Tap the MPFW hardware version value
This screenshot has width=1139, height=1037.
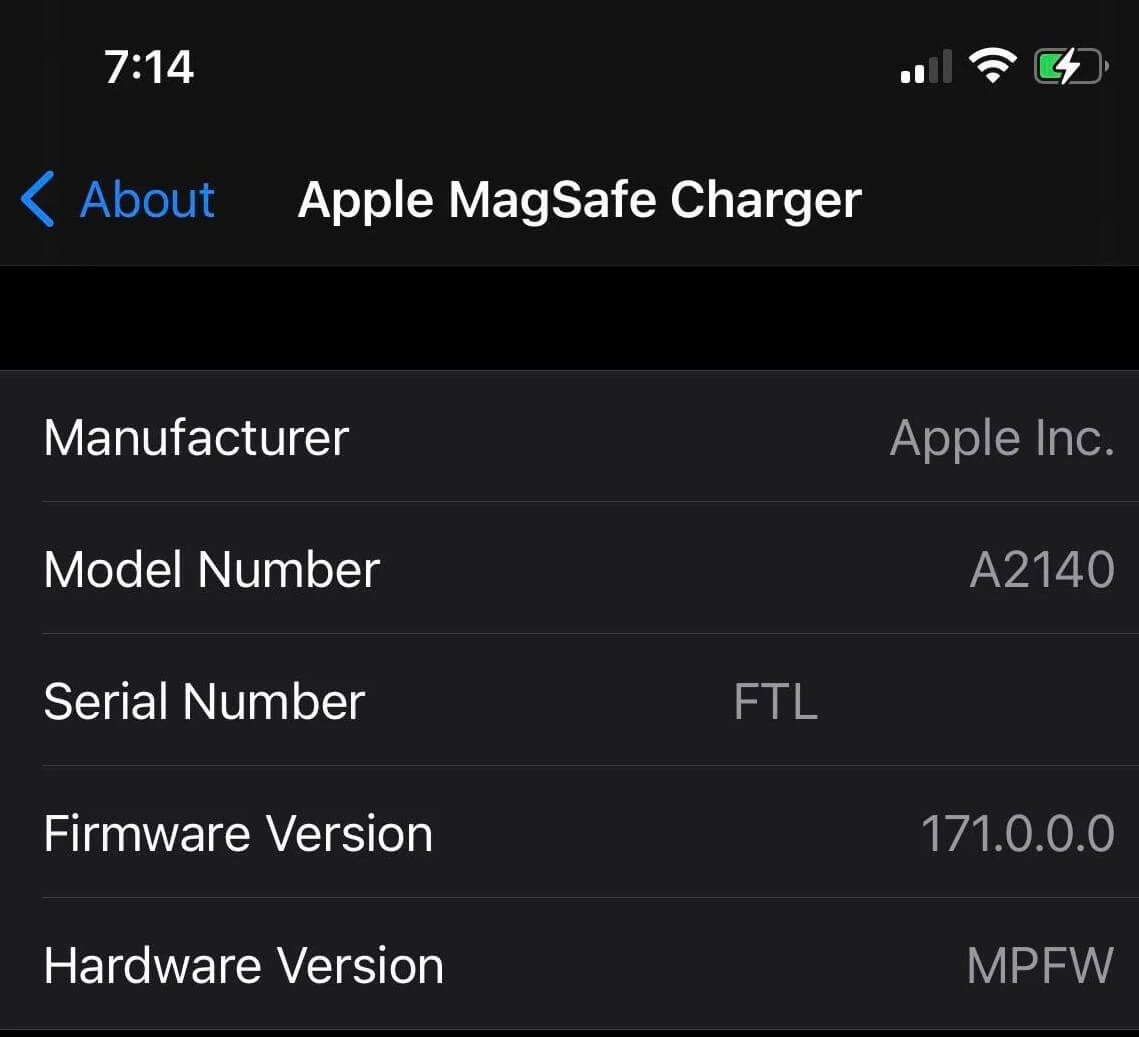pos(1040,965)
